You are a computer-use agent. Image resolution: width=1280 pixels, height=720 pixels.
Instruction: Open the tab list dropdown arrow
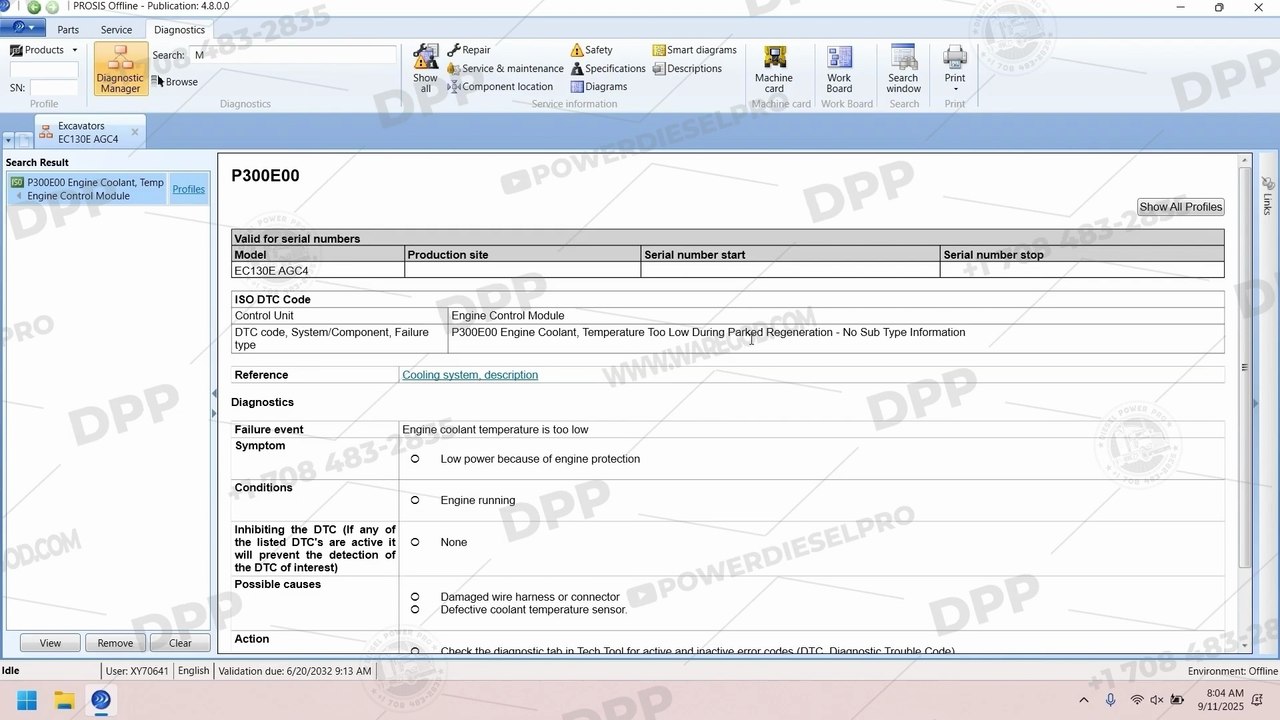8,140
